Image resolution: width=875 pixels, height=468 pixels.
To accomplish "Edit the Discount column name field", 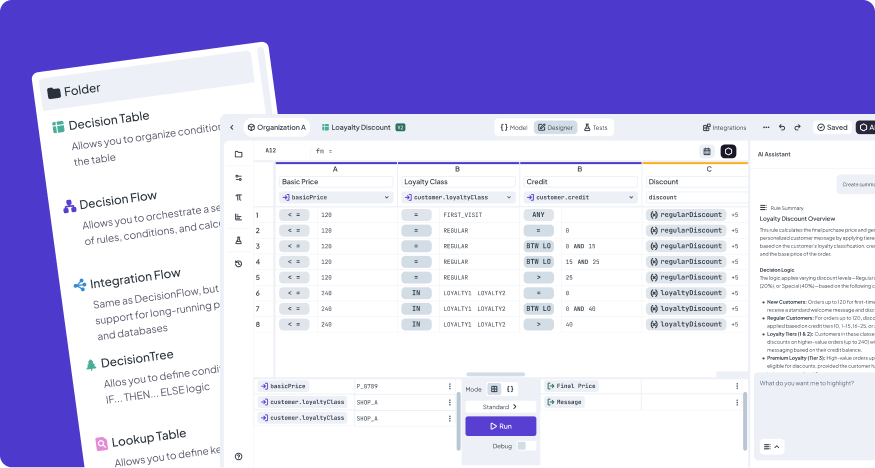I will tap(697, 182).
